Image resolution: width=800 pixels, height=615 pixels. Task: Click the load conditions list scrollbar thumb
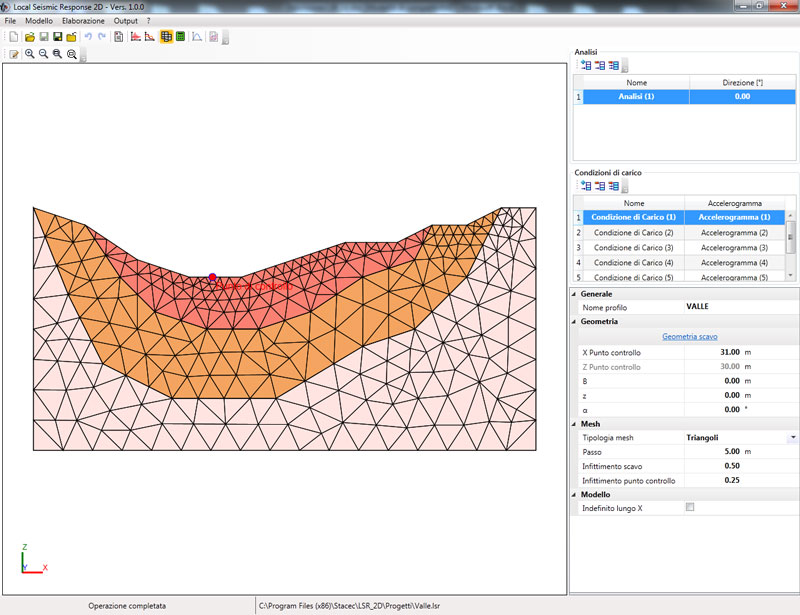pos(790,237)
